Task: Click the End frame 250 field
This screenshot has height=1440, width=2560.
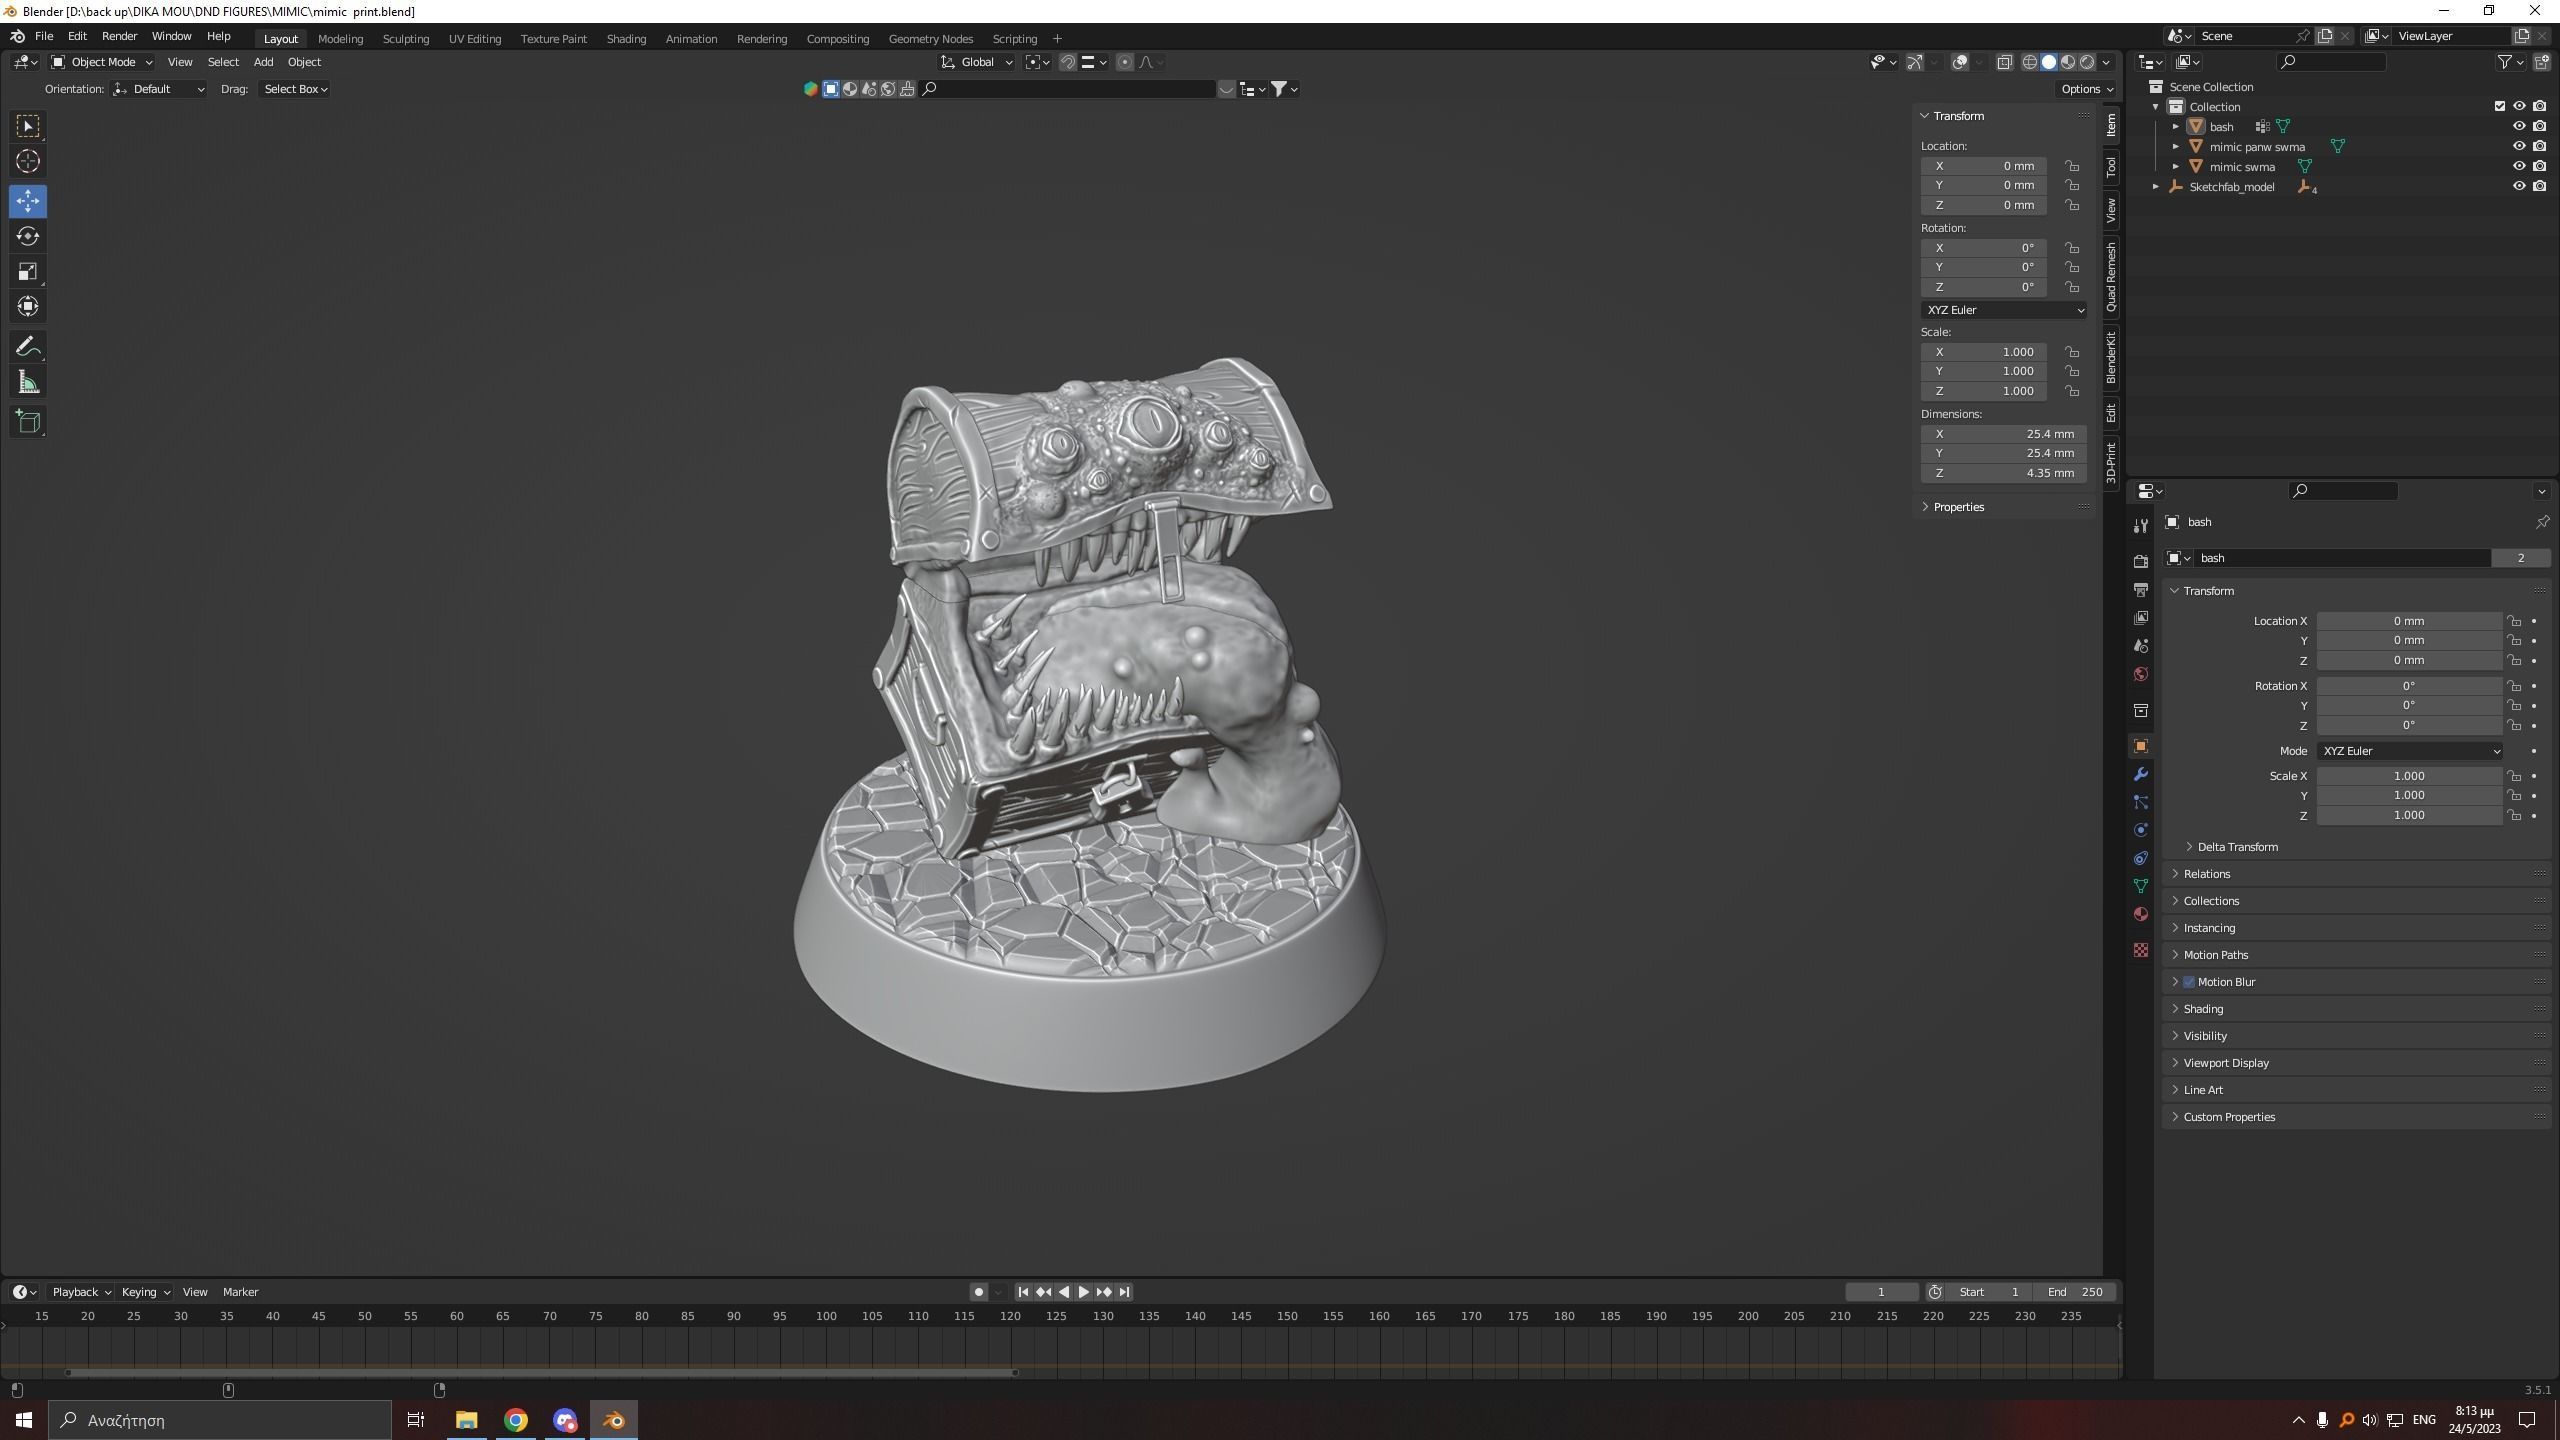Action: click(x=2075, y=1292)
